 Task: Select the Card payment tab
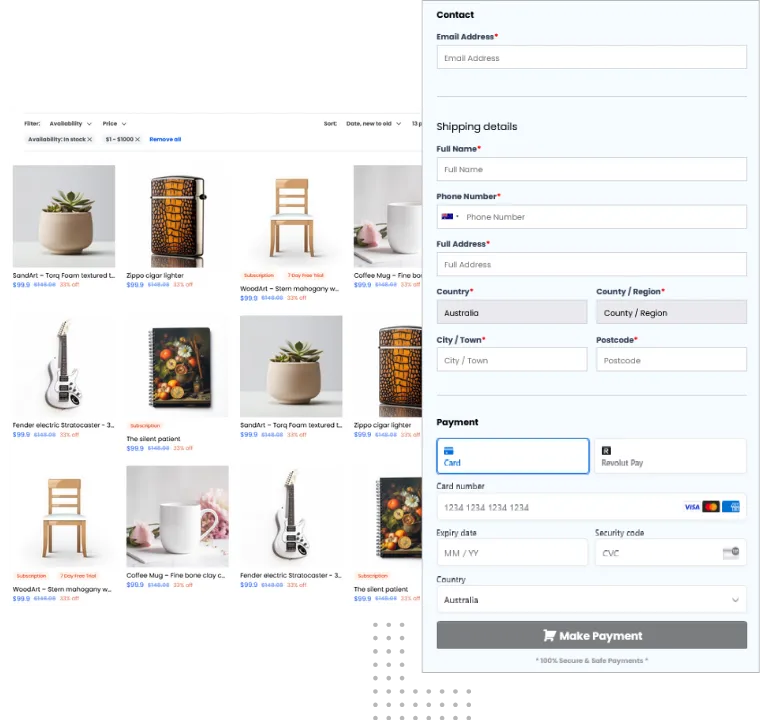click(513, 456)
